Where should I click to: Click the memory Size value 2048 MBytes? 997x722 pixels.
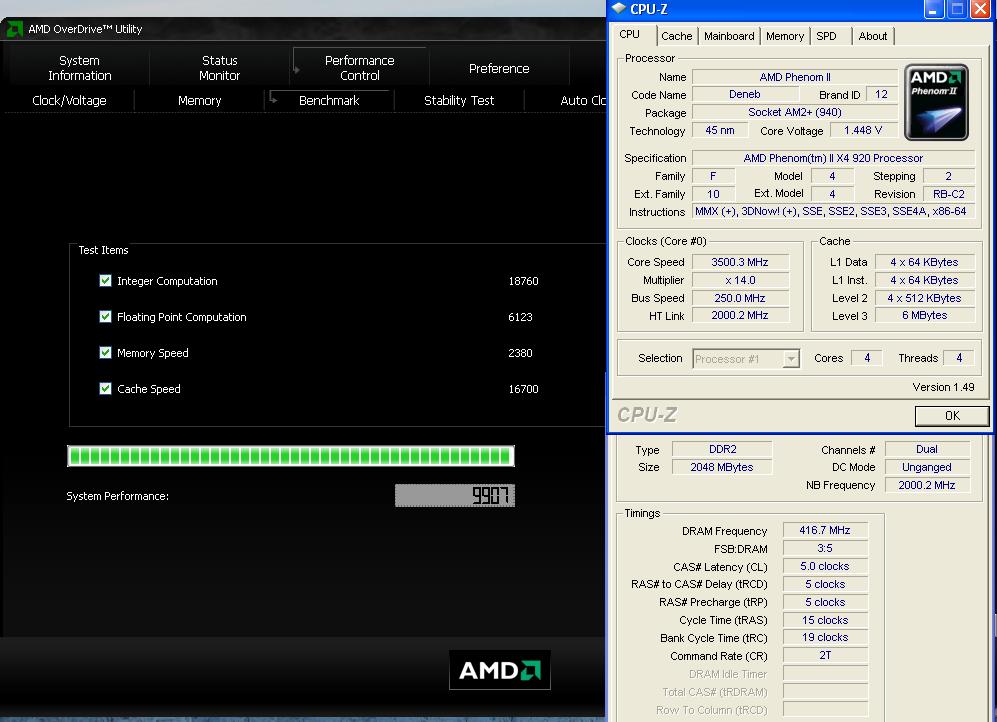pos(722,467)
